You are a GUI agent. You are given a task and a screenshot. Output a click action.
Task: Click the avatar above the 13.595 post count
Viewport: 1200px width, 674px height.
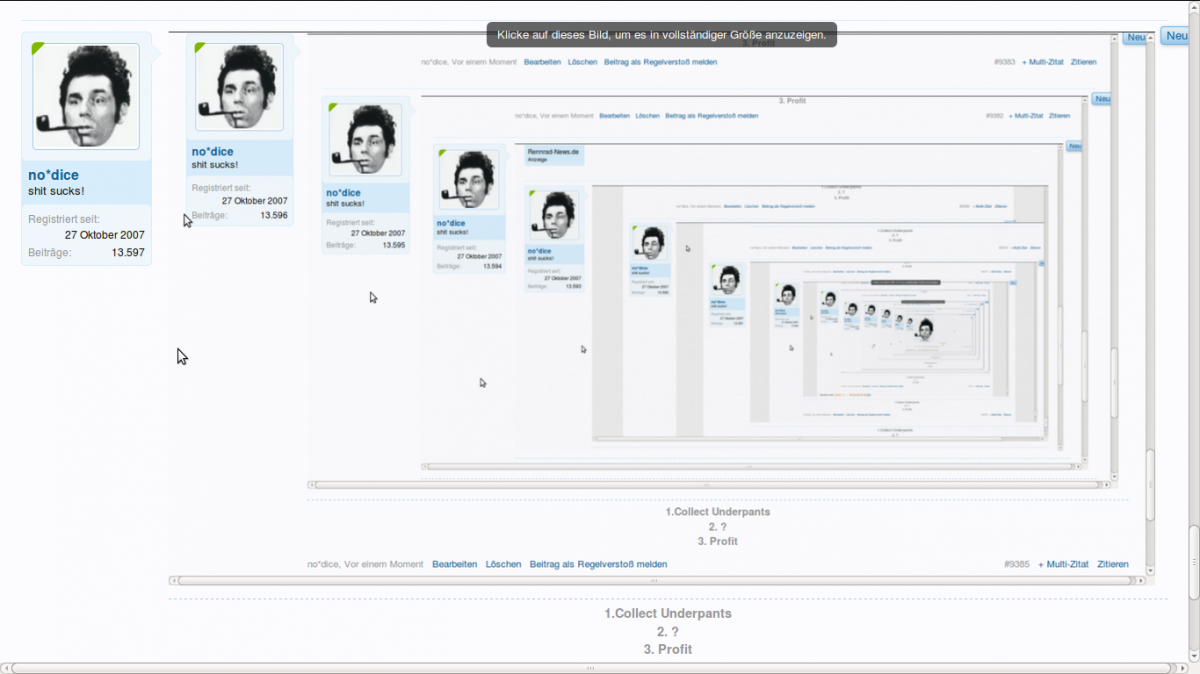(x=365, y=140)
